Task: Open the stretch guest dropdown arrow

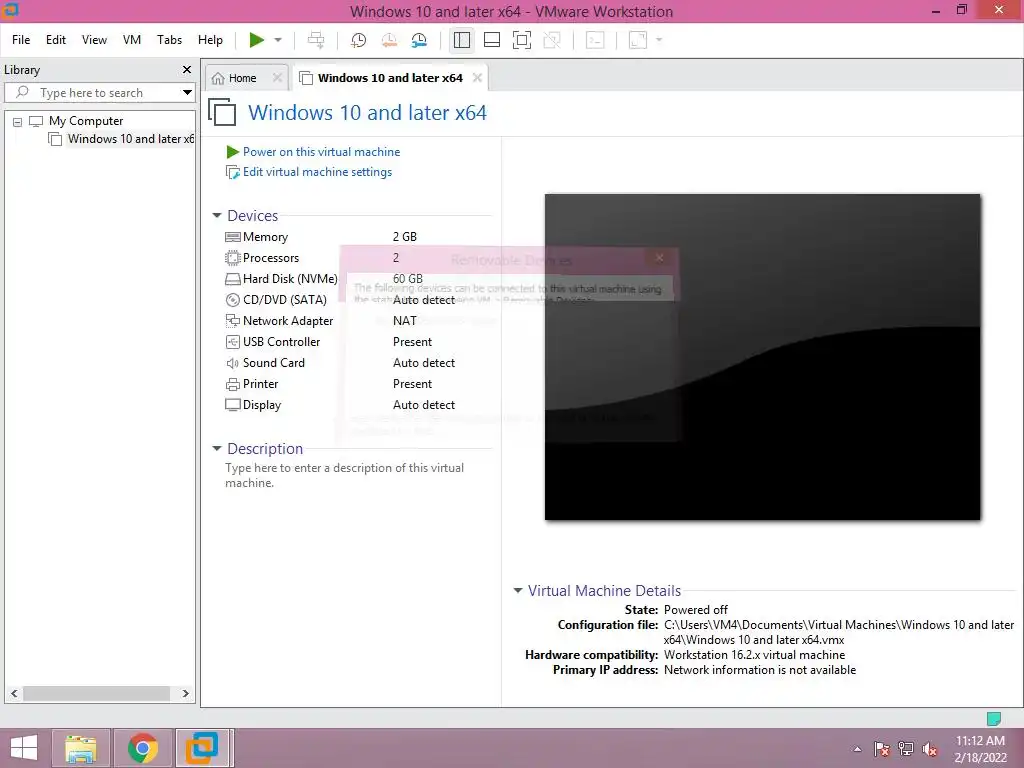Action: coord(659,40)
